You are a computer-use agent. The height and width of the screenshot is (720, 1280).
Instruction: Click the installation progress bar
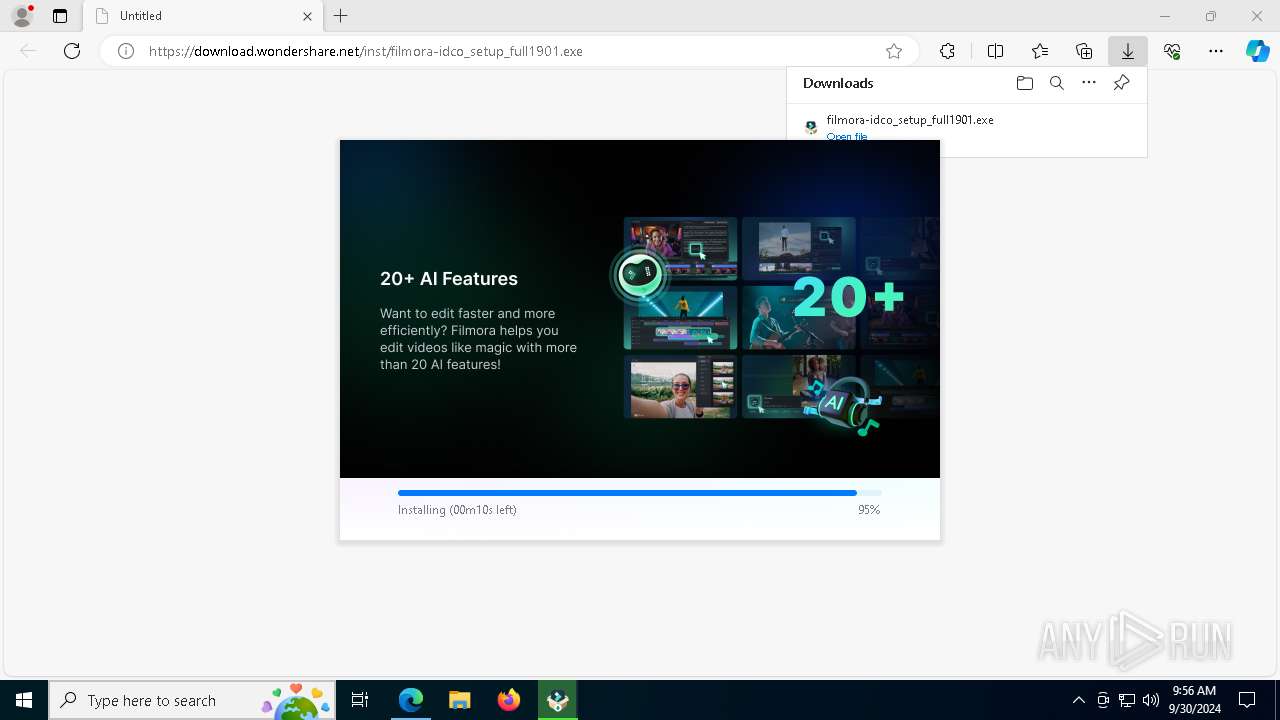point(639,493)
